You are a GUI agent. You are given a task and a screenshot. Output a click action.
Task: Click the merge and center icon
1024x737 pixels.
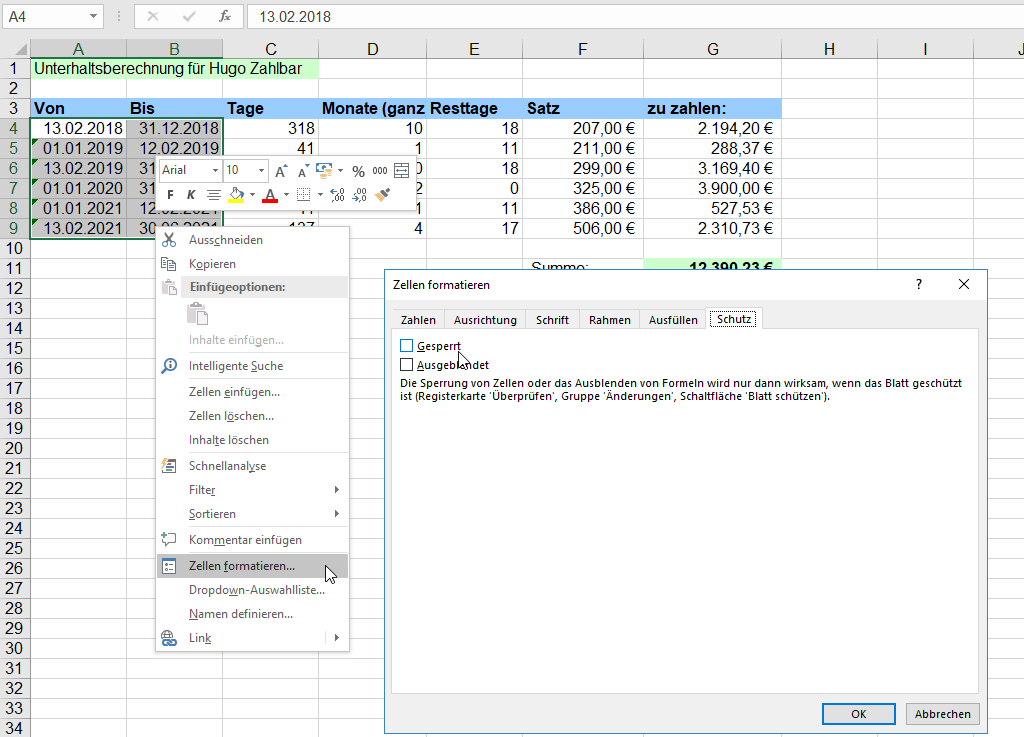coord(402,171)
